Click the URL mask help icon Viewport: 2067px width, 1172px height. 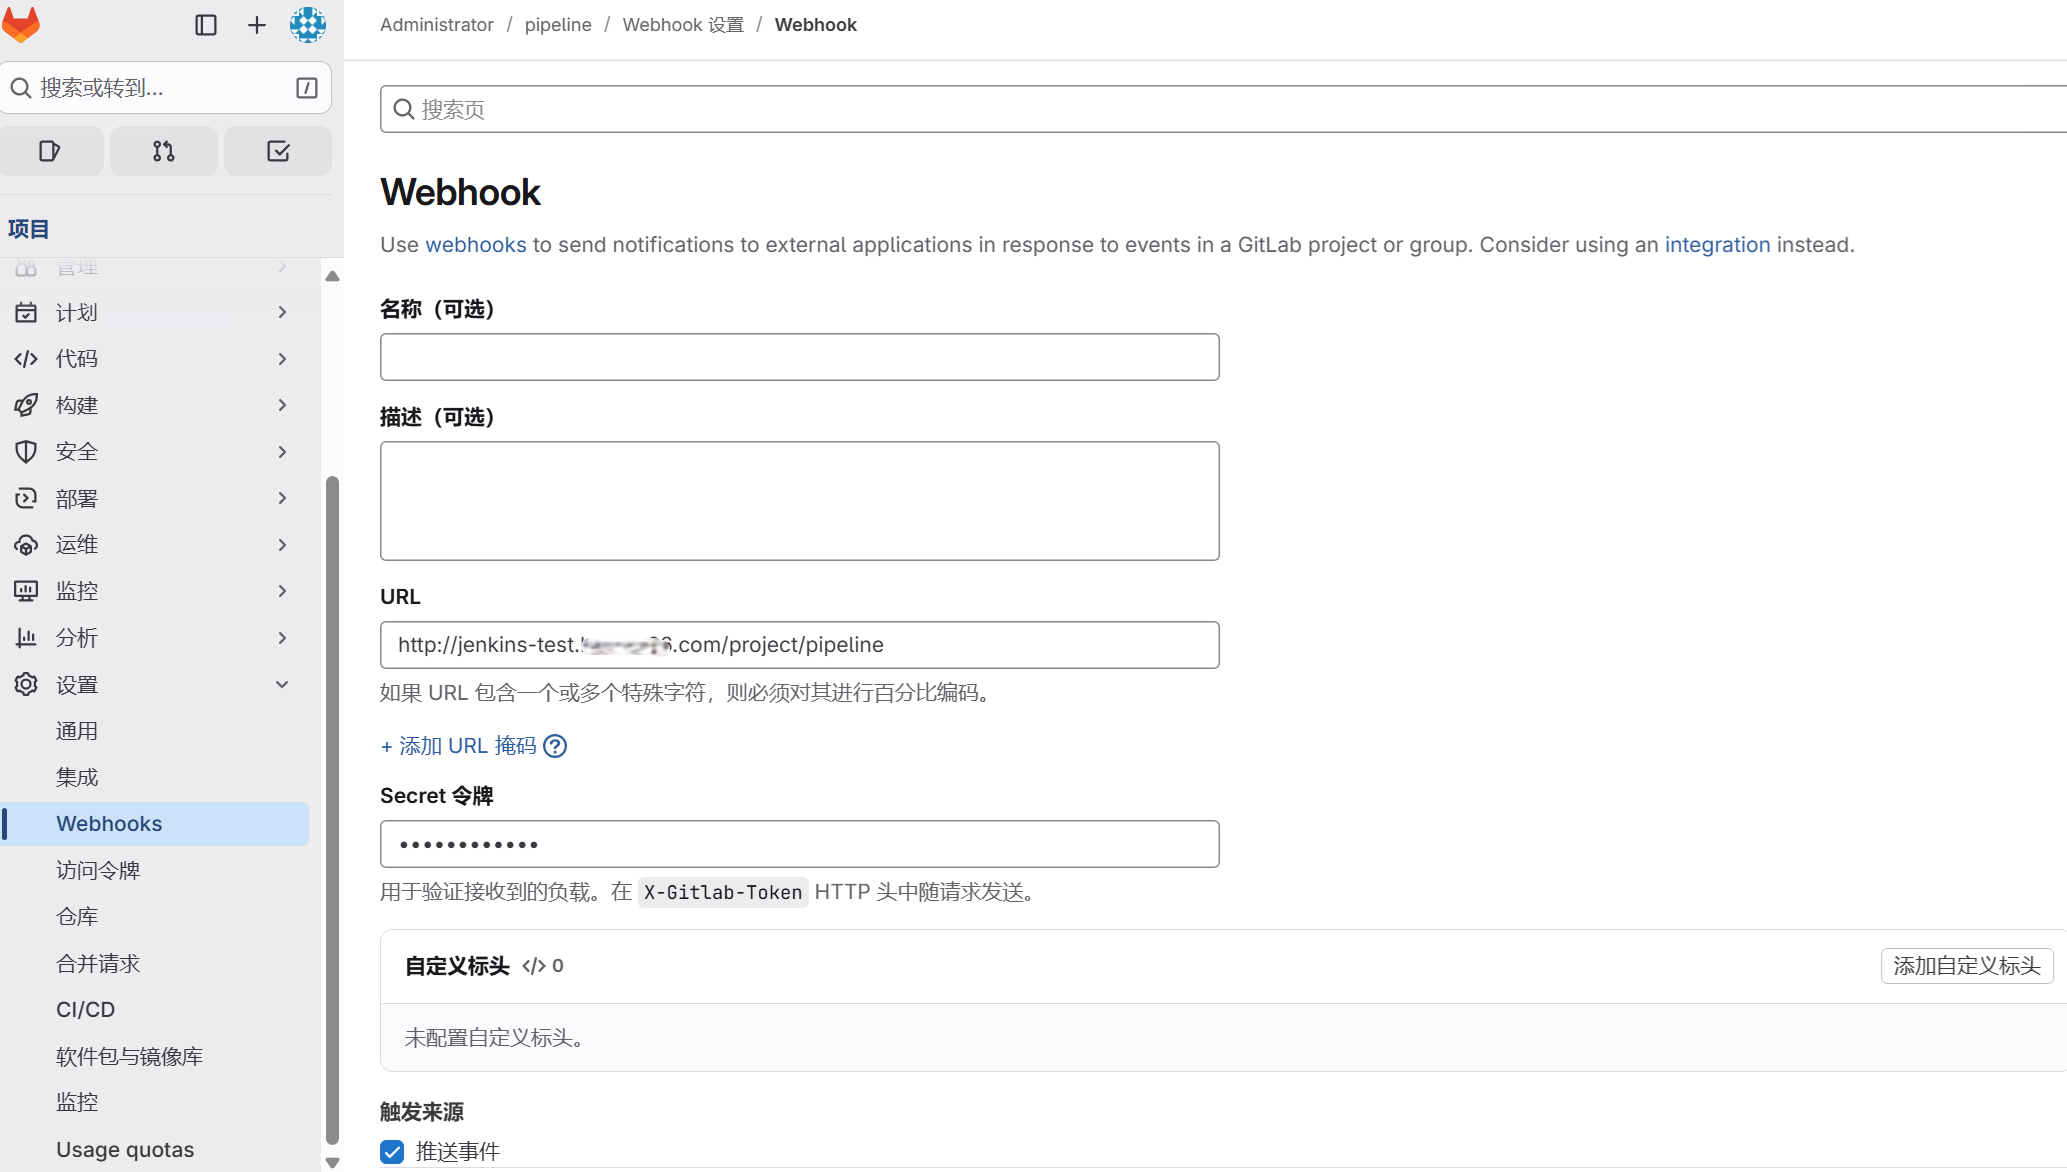click(x=555, y=746)
